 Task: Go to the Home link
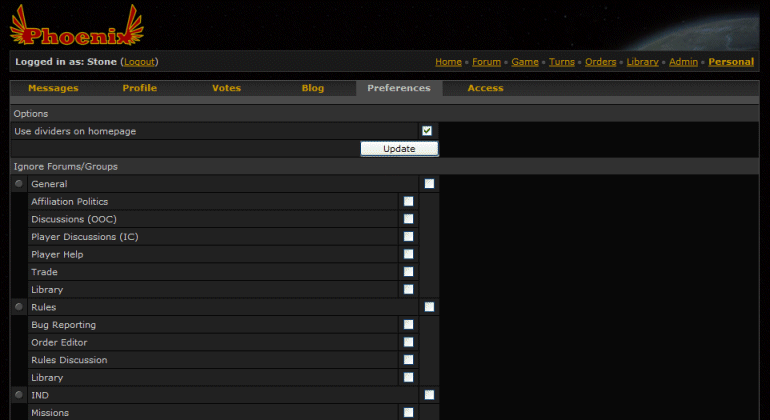pos(448,62)
